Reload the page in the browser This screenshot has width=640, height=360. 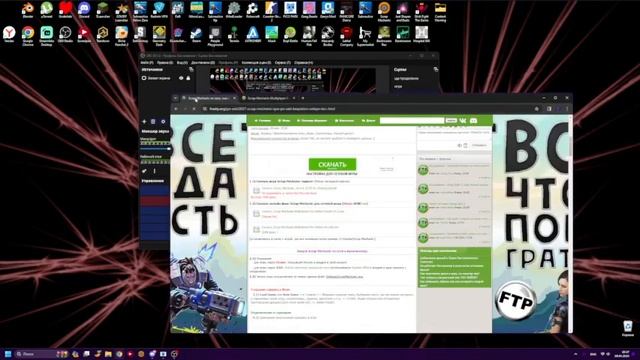[x=194, y=109]
